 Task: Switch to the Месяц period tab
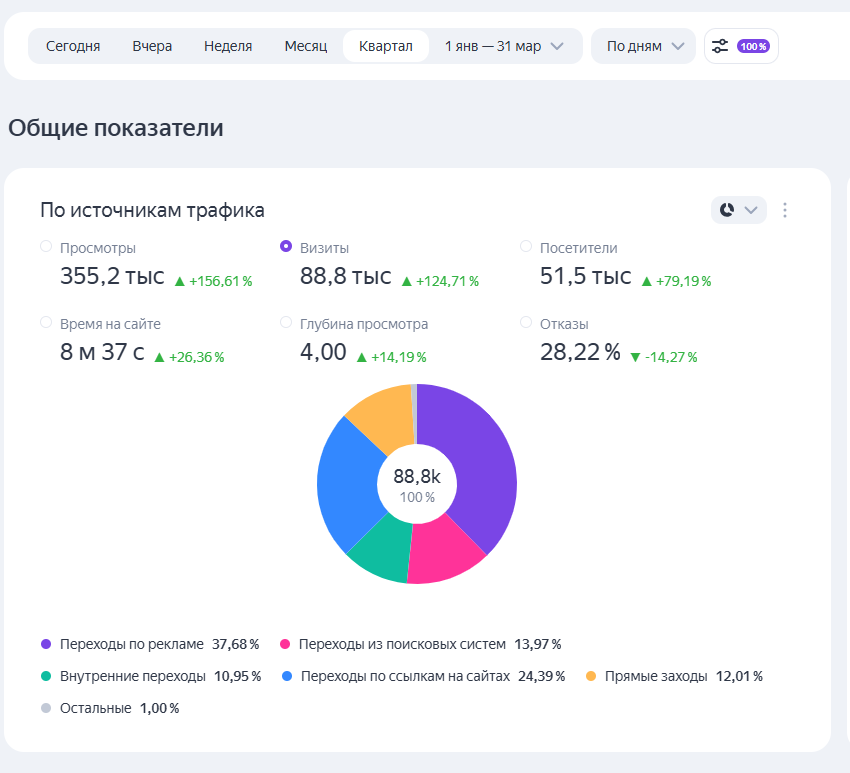coord(306,46)
